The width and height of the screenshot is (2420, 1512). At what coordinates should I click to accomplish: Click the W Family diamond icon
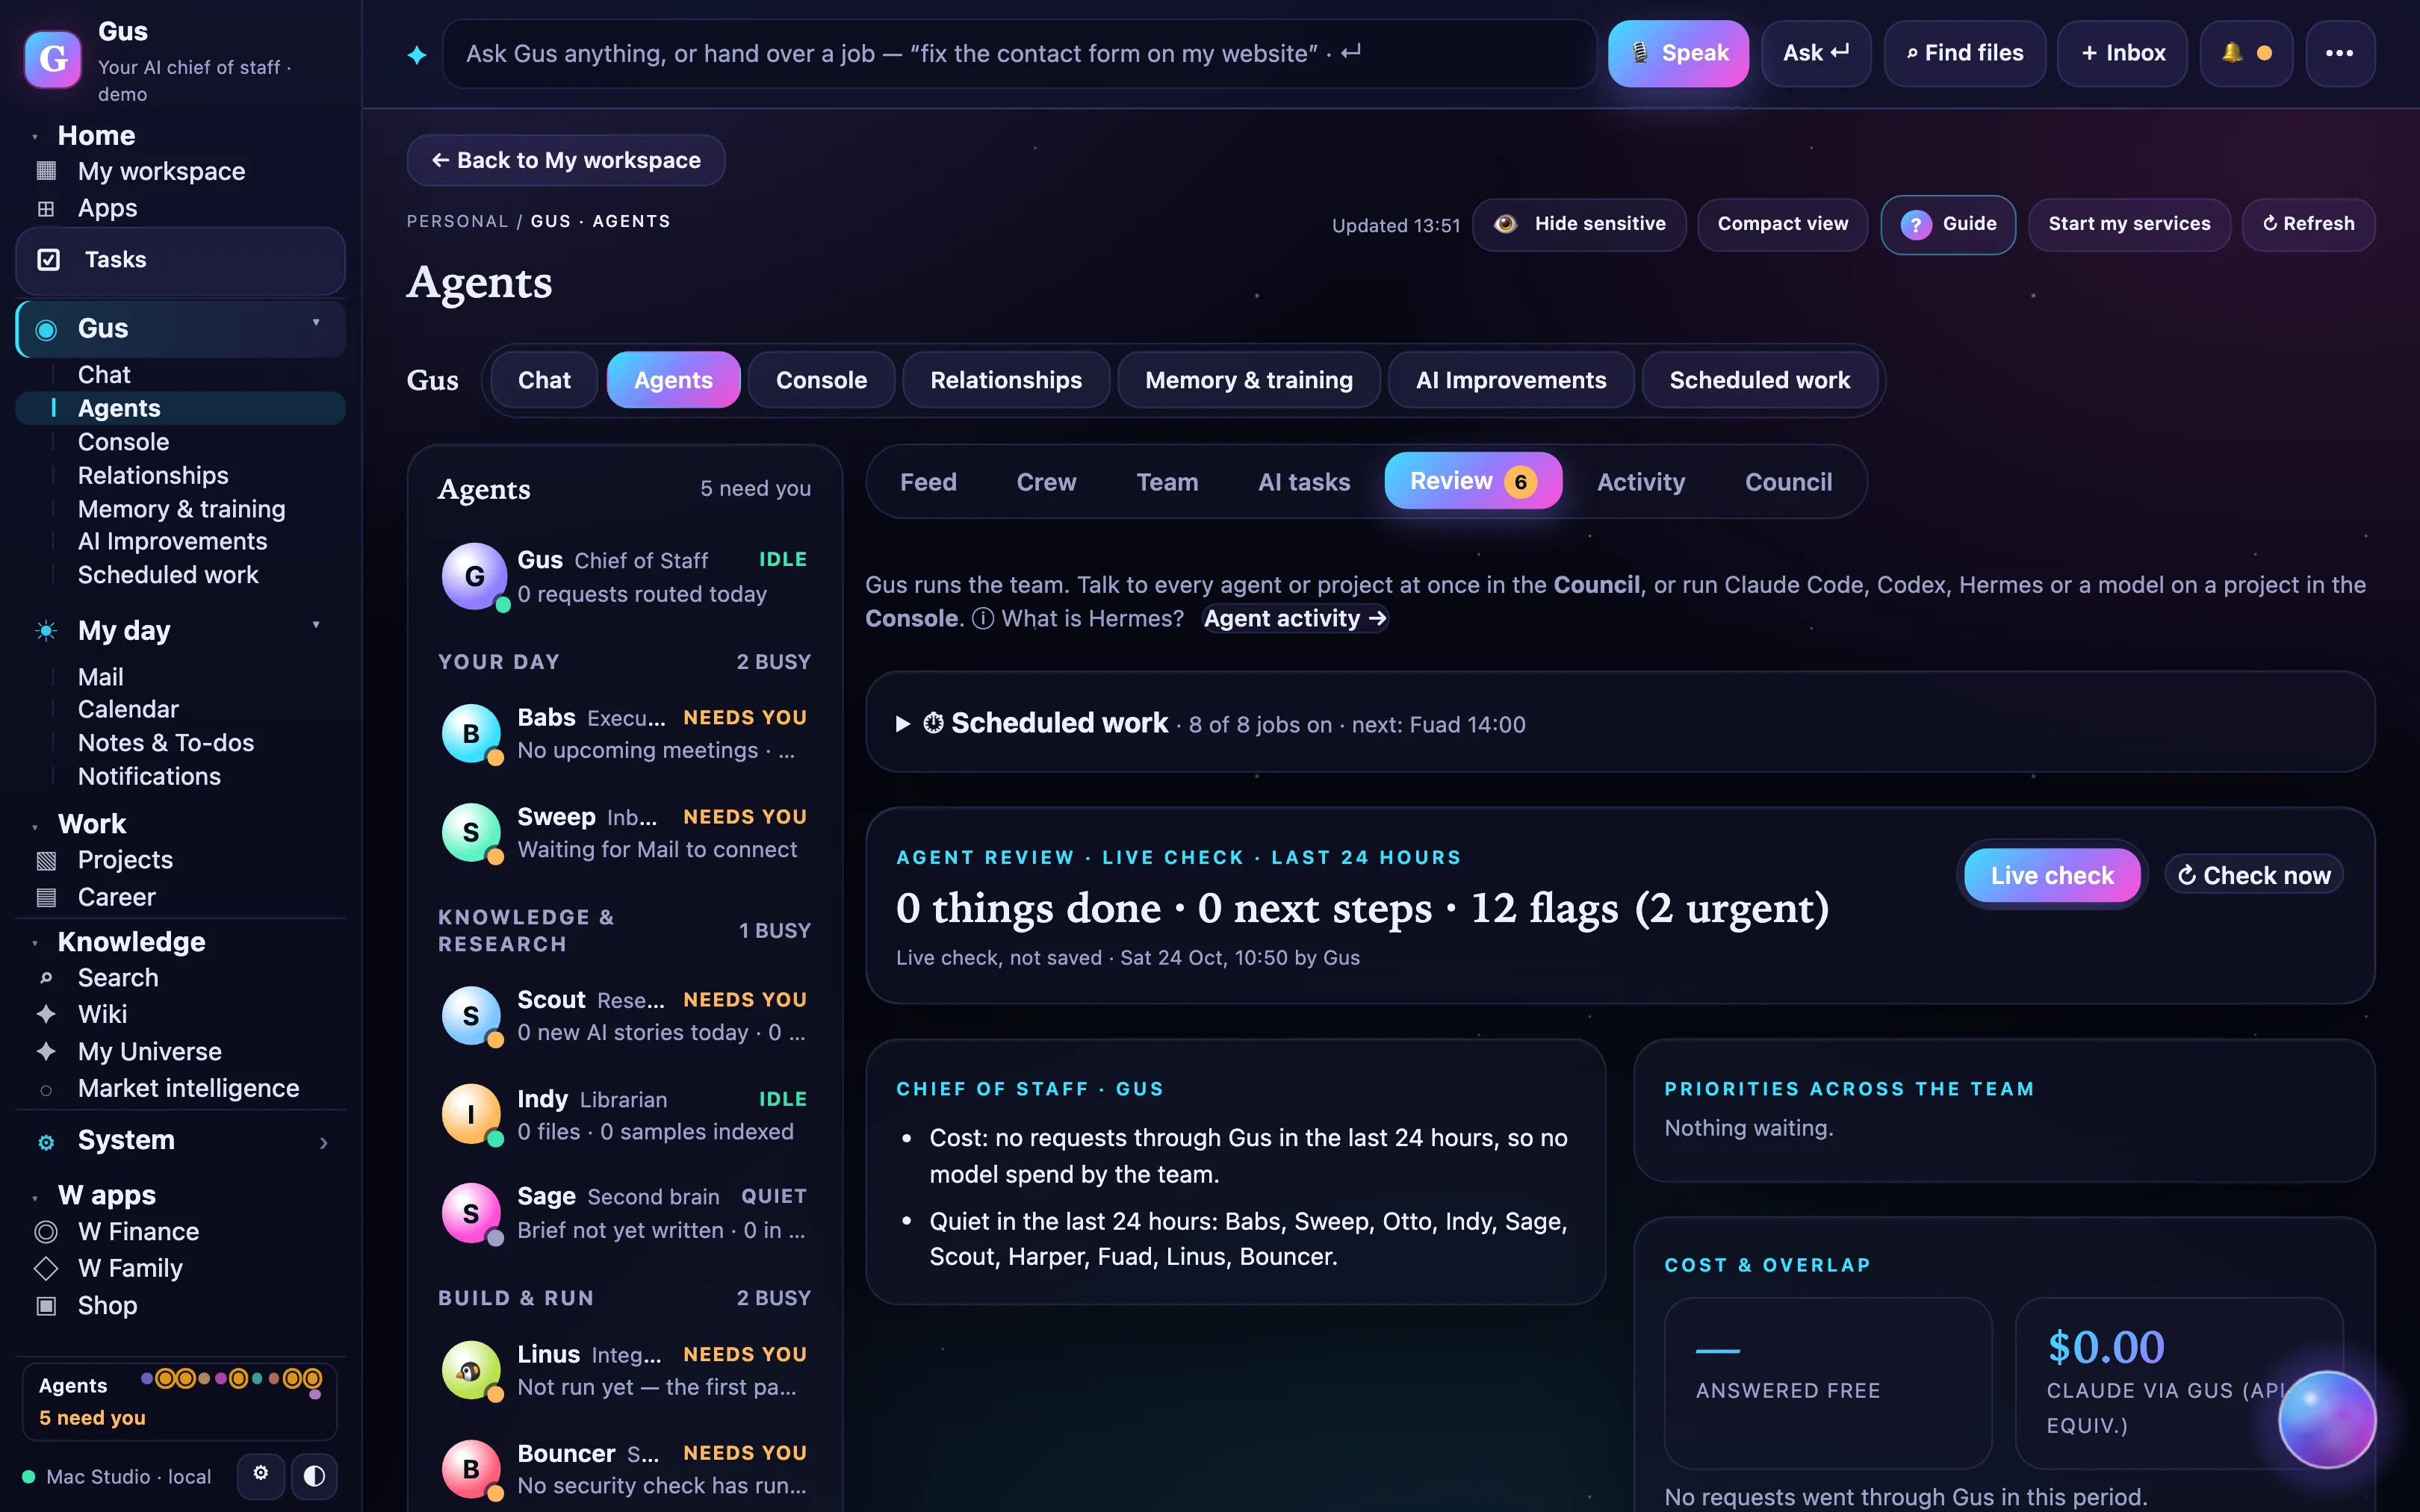point(46,1268)
